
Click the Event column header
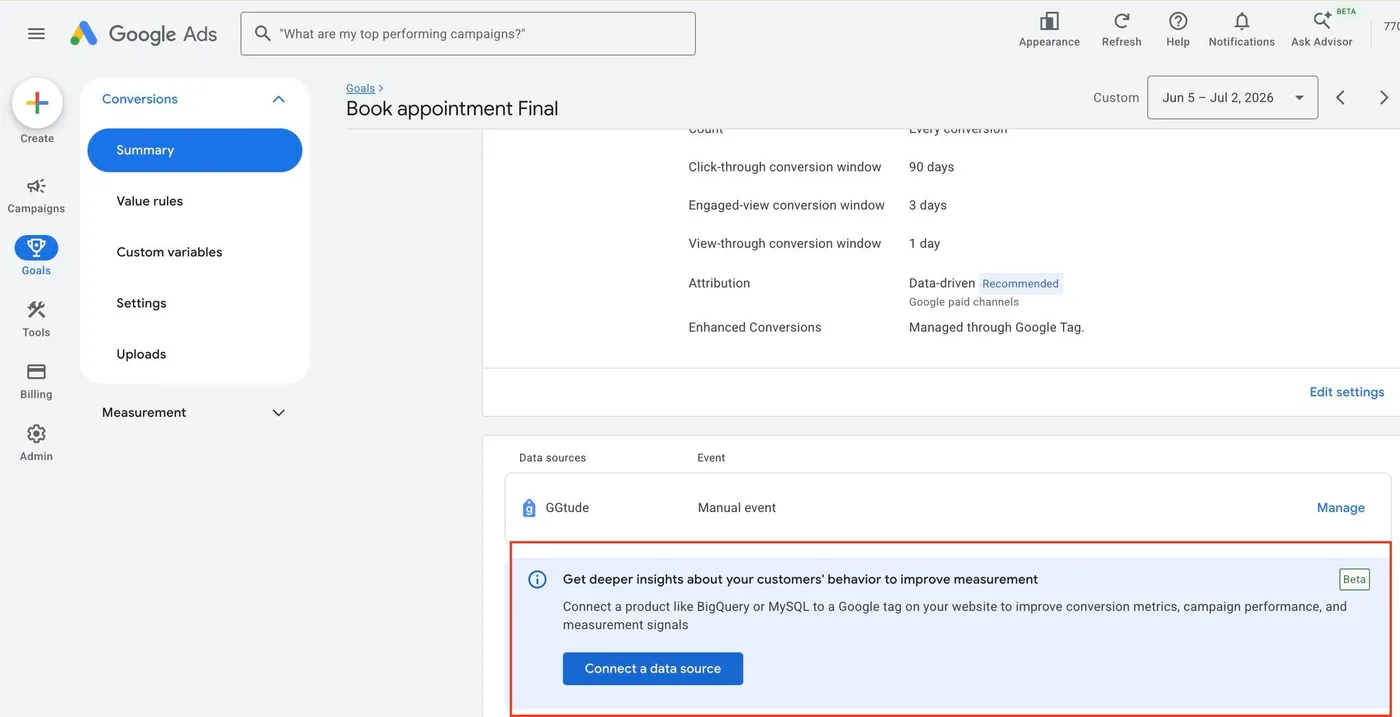pyautogui.click(x=711, y=458)
